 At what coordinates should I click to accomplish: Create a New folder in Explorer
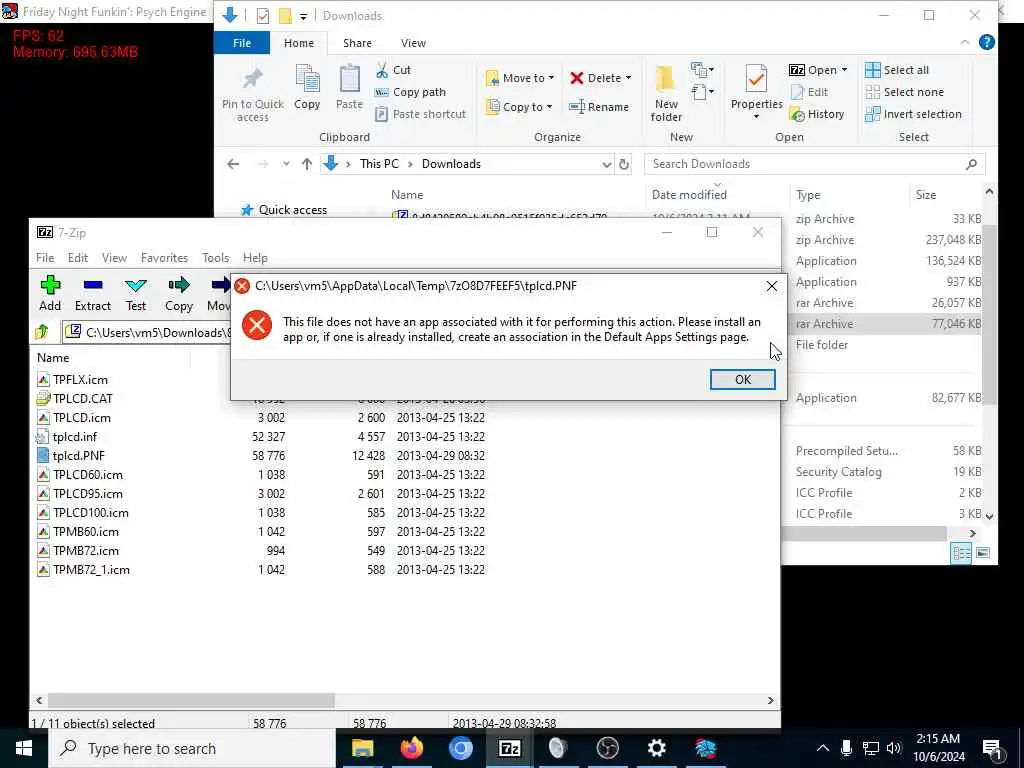pos(666,94)
